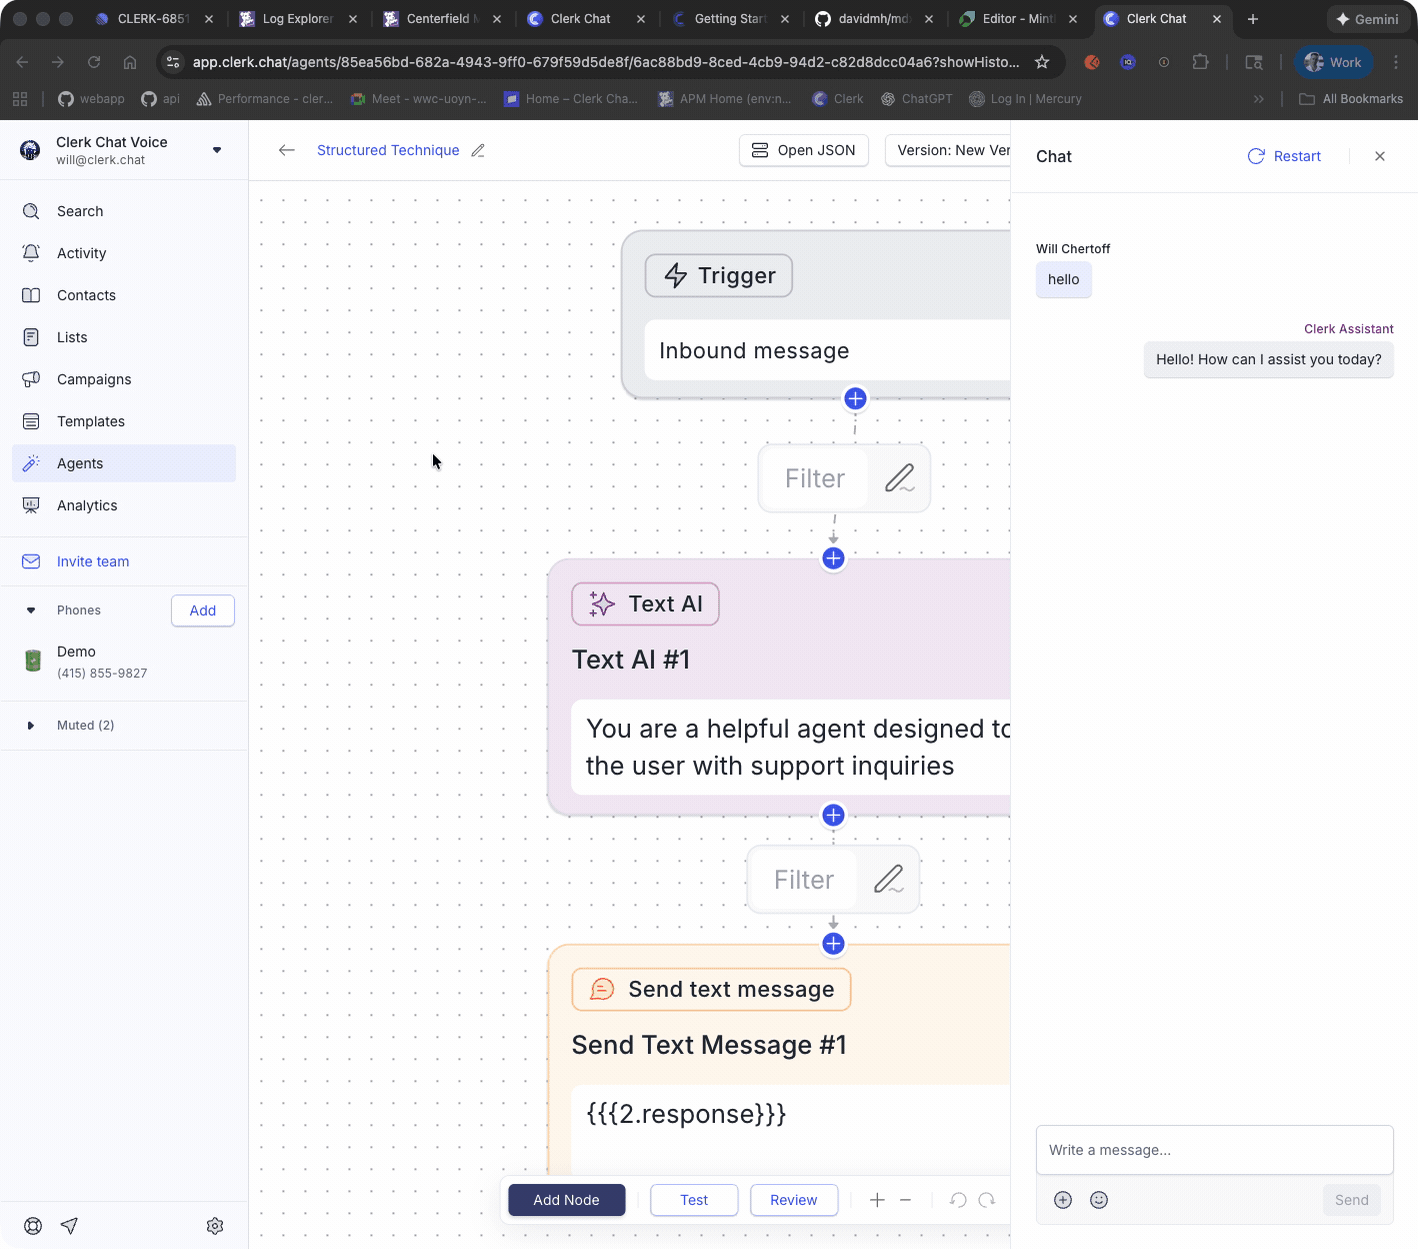Image resolution: width=1418 pixels, height=1249 pixels.
Task: Edit the Filter under Trigger node
Action: [x=899, y=478]
